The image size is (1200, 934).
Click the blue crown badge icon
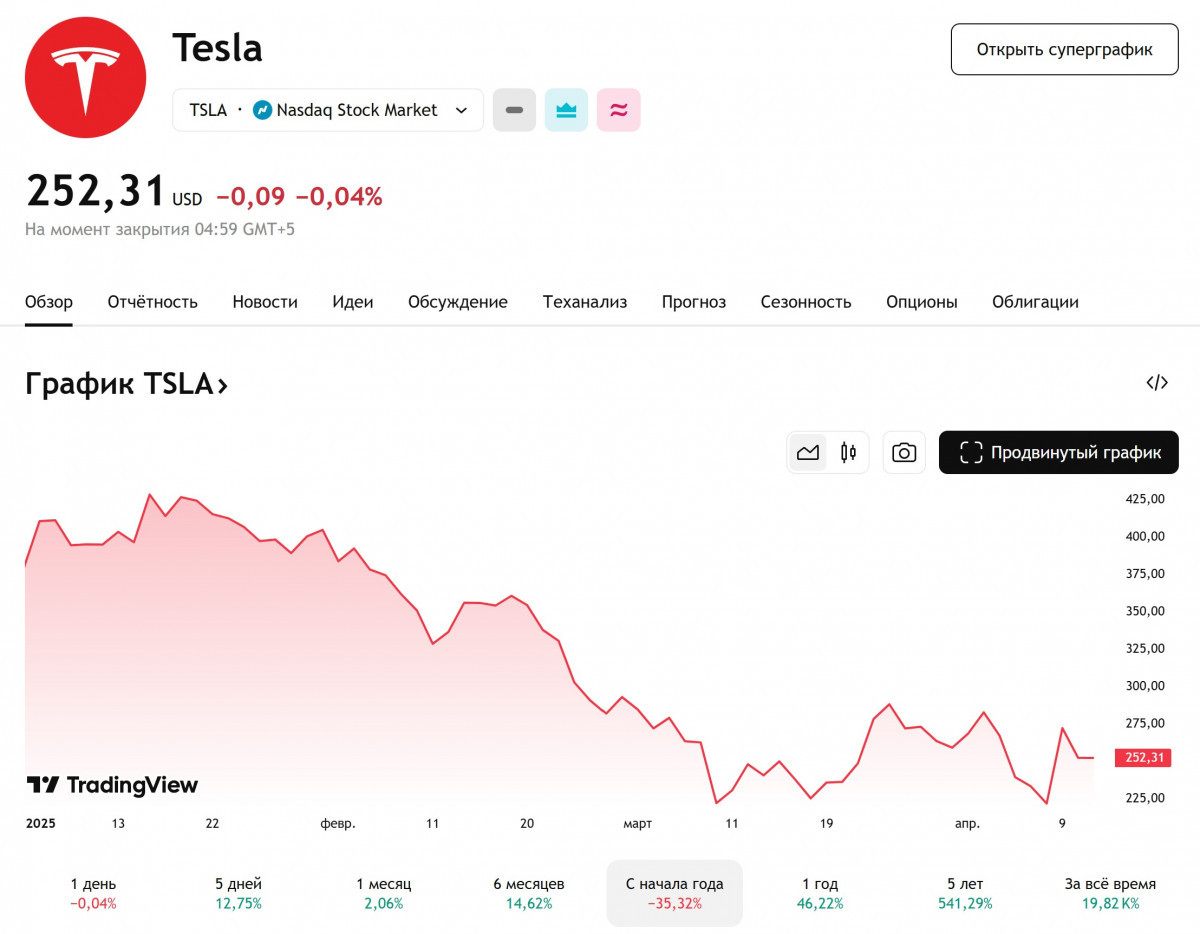point(566,110)
